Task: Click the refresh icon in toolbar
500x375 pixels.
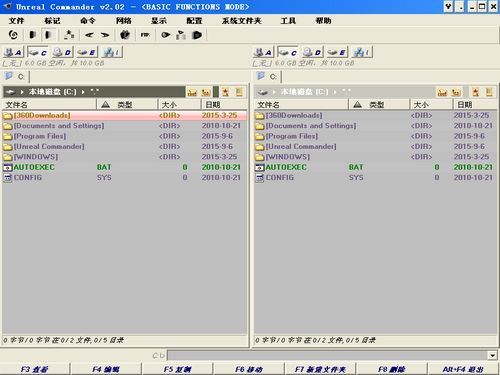Action: (x=13, y=35)
